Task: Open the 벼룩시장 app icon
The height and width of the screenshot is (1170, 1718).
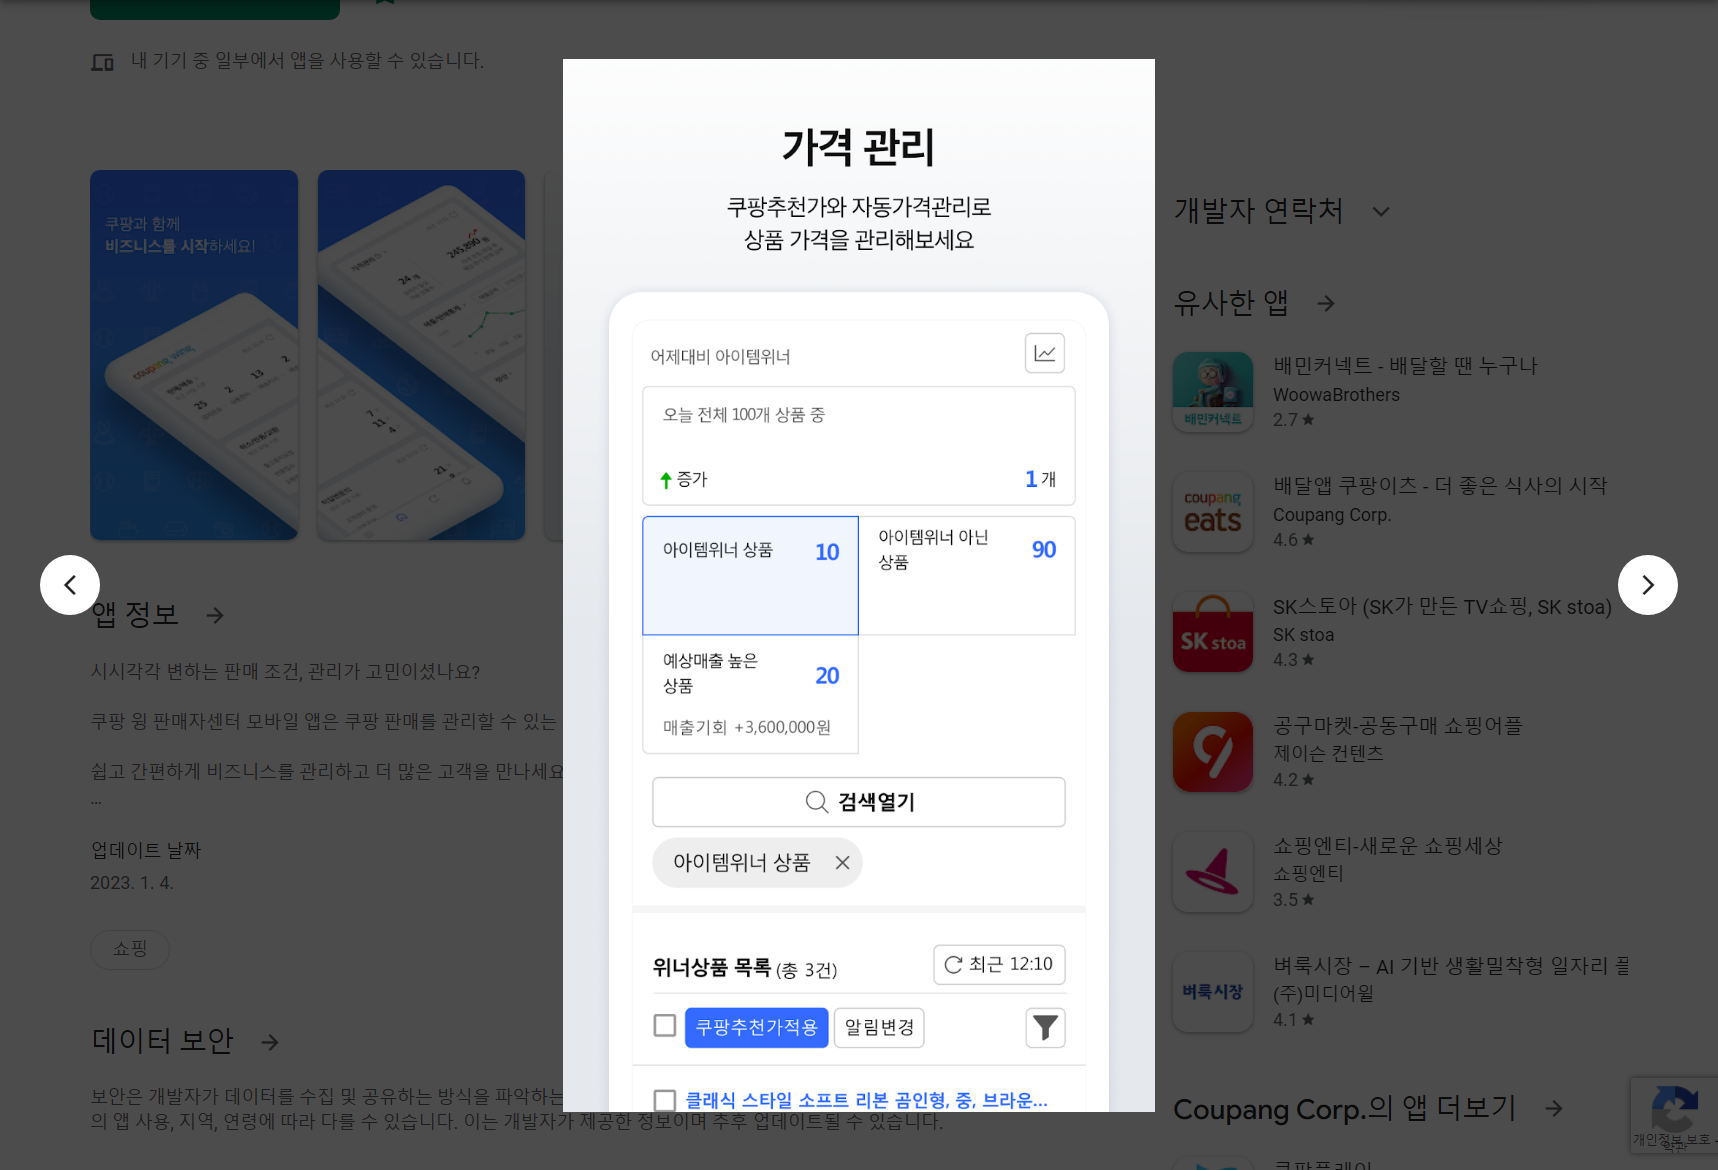Action: tap(1212, 991)
